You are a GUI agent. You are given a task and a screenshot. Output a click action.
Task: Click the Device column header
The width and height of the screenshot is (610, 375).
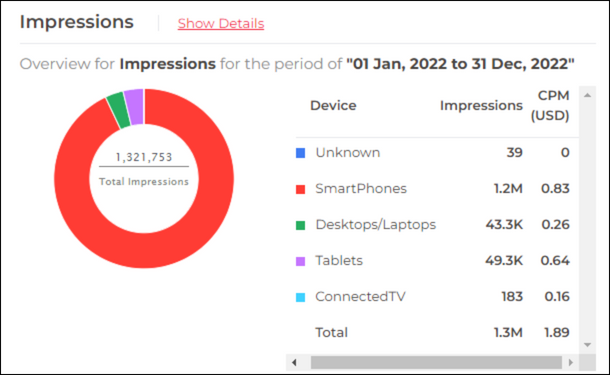pos(333,105)
